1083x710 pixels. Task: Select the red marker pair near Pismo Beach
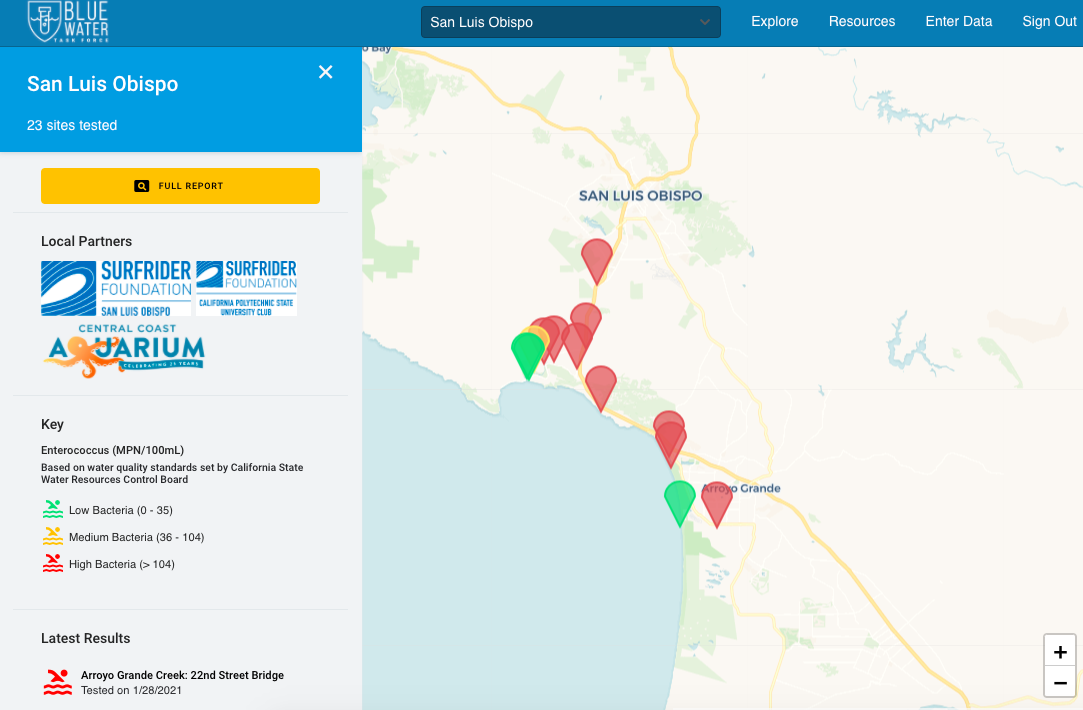click(x=669, y=439)
